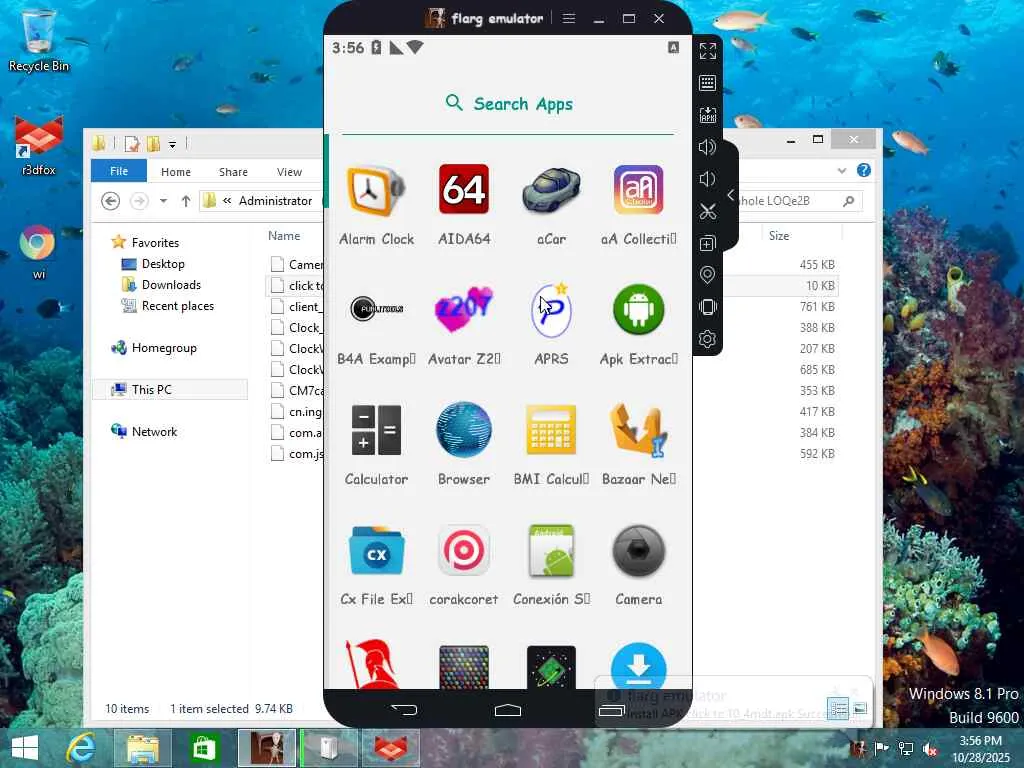Image resolution: width=1024 pixels, height=768 pixels.
Task: Open emulator settings gear
Action: pos(707,339)
